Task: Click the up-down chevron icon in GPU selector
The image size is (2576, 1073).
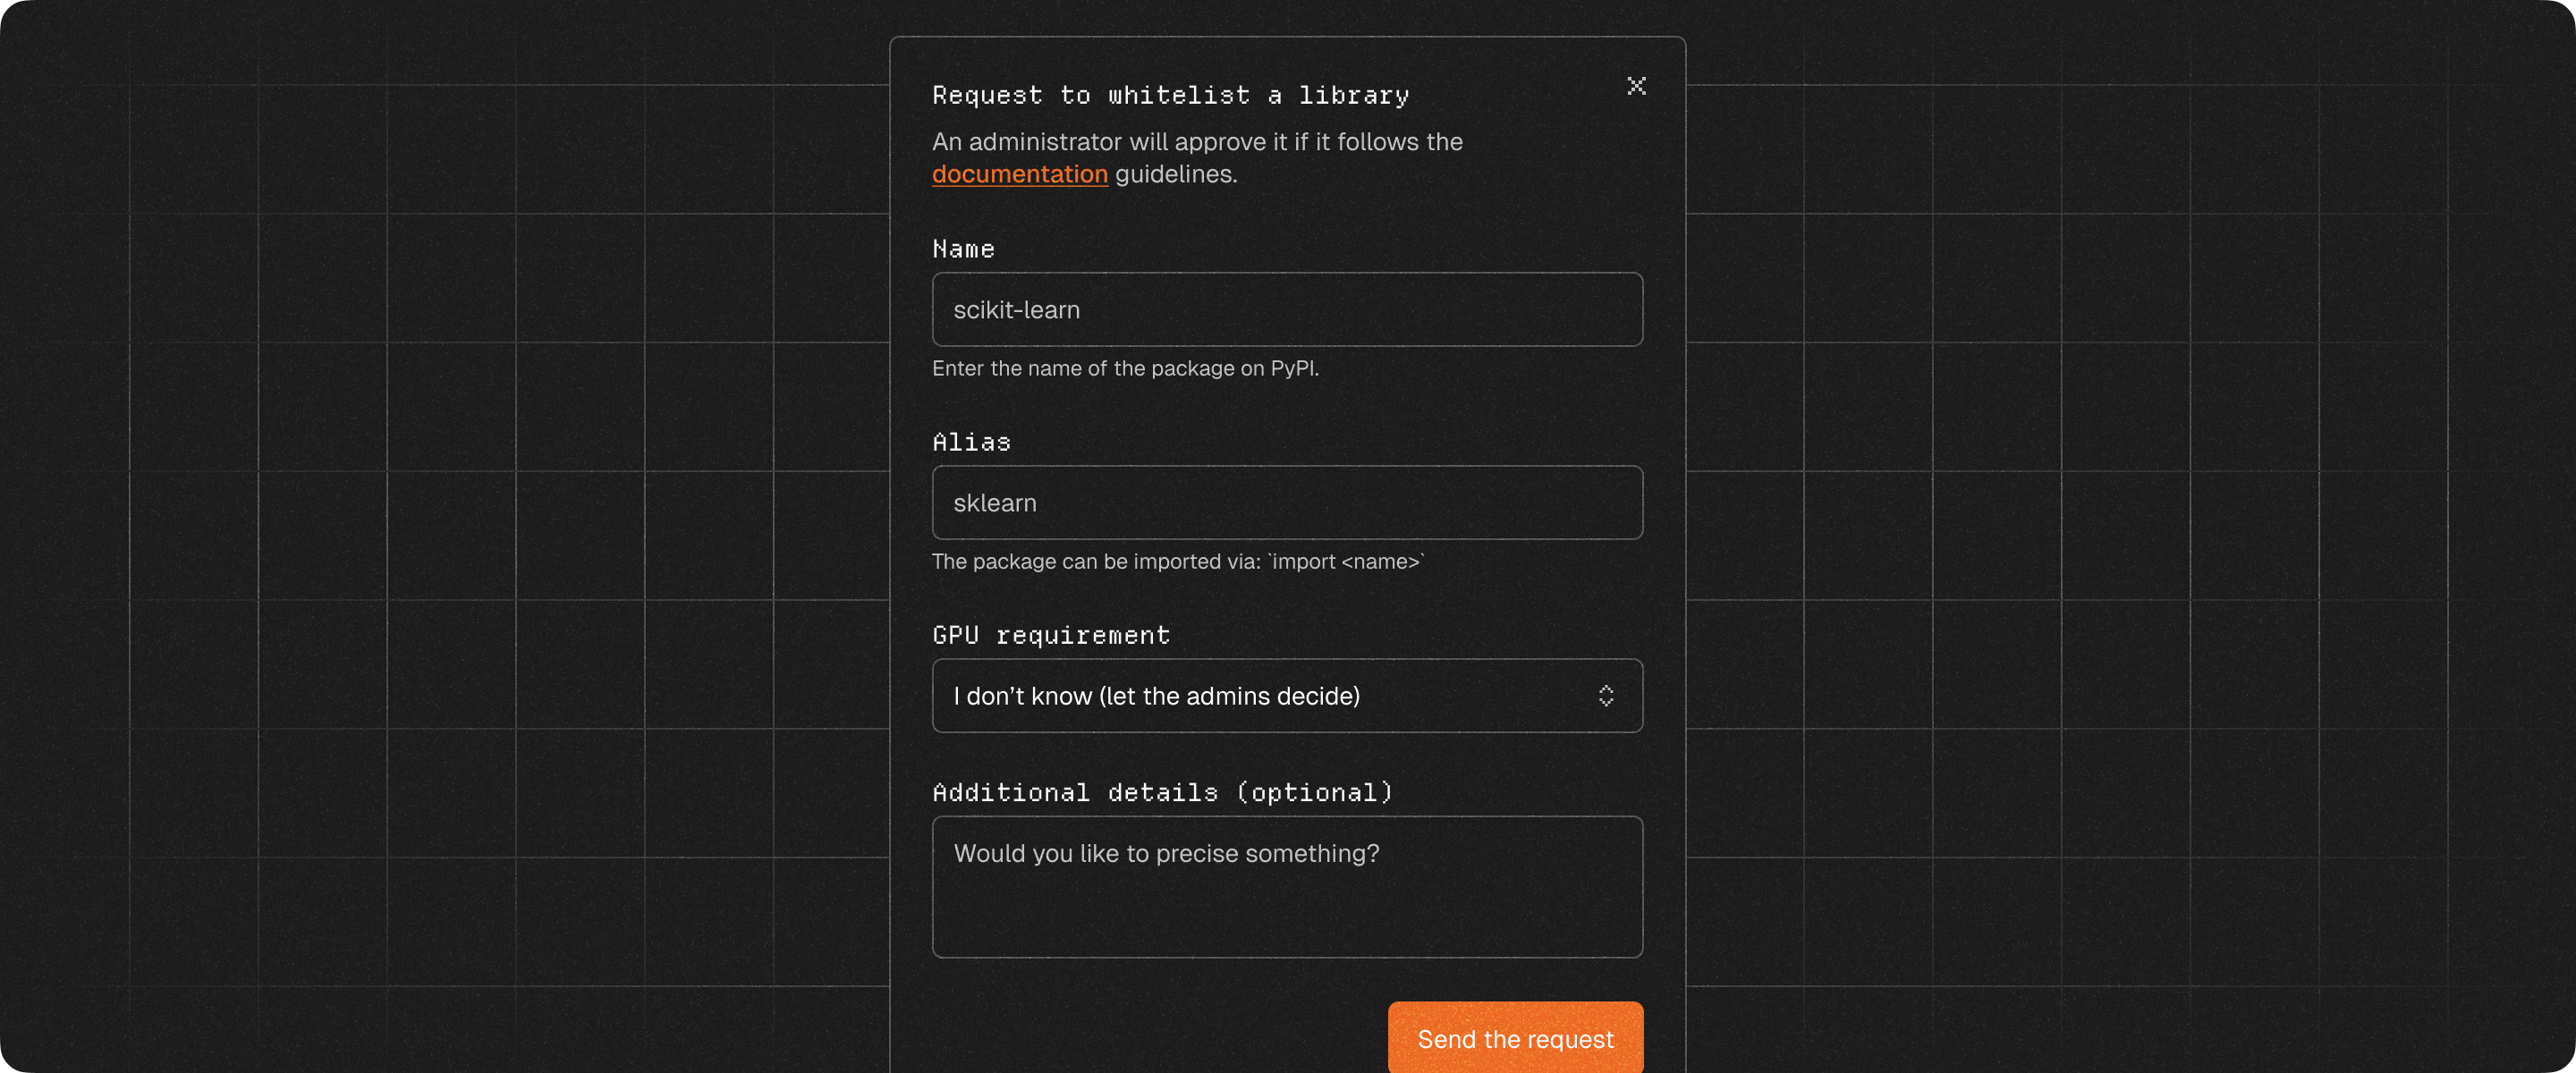Action: point(1605,696)
